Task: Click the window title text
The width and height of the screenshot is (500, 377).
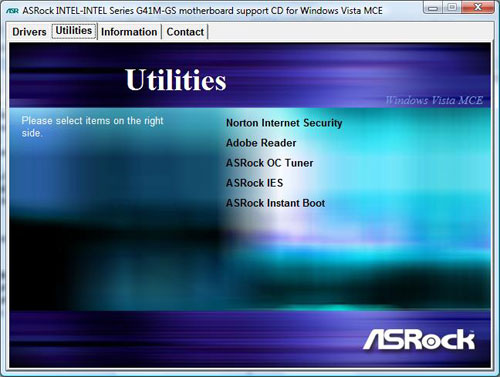Action: coord(202,11)
